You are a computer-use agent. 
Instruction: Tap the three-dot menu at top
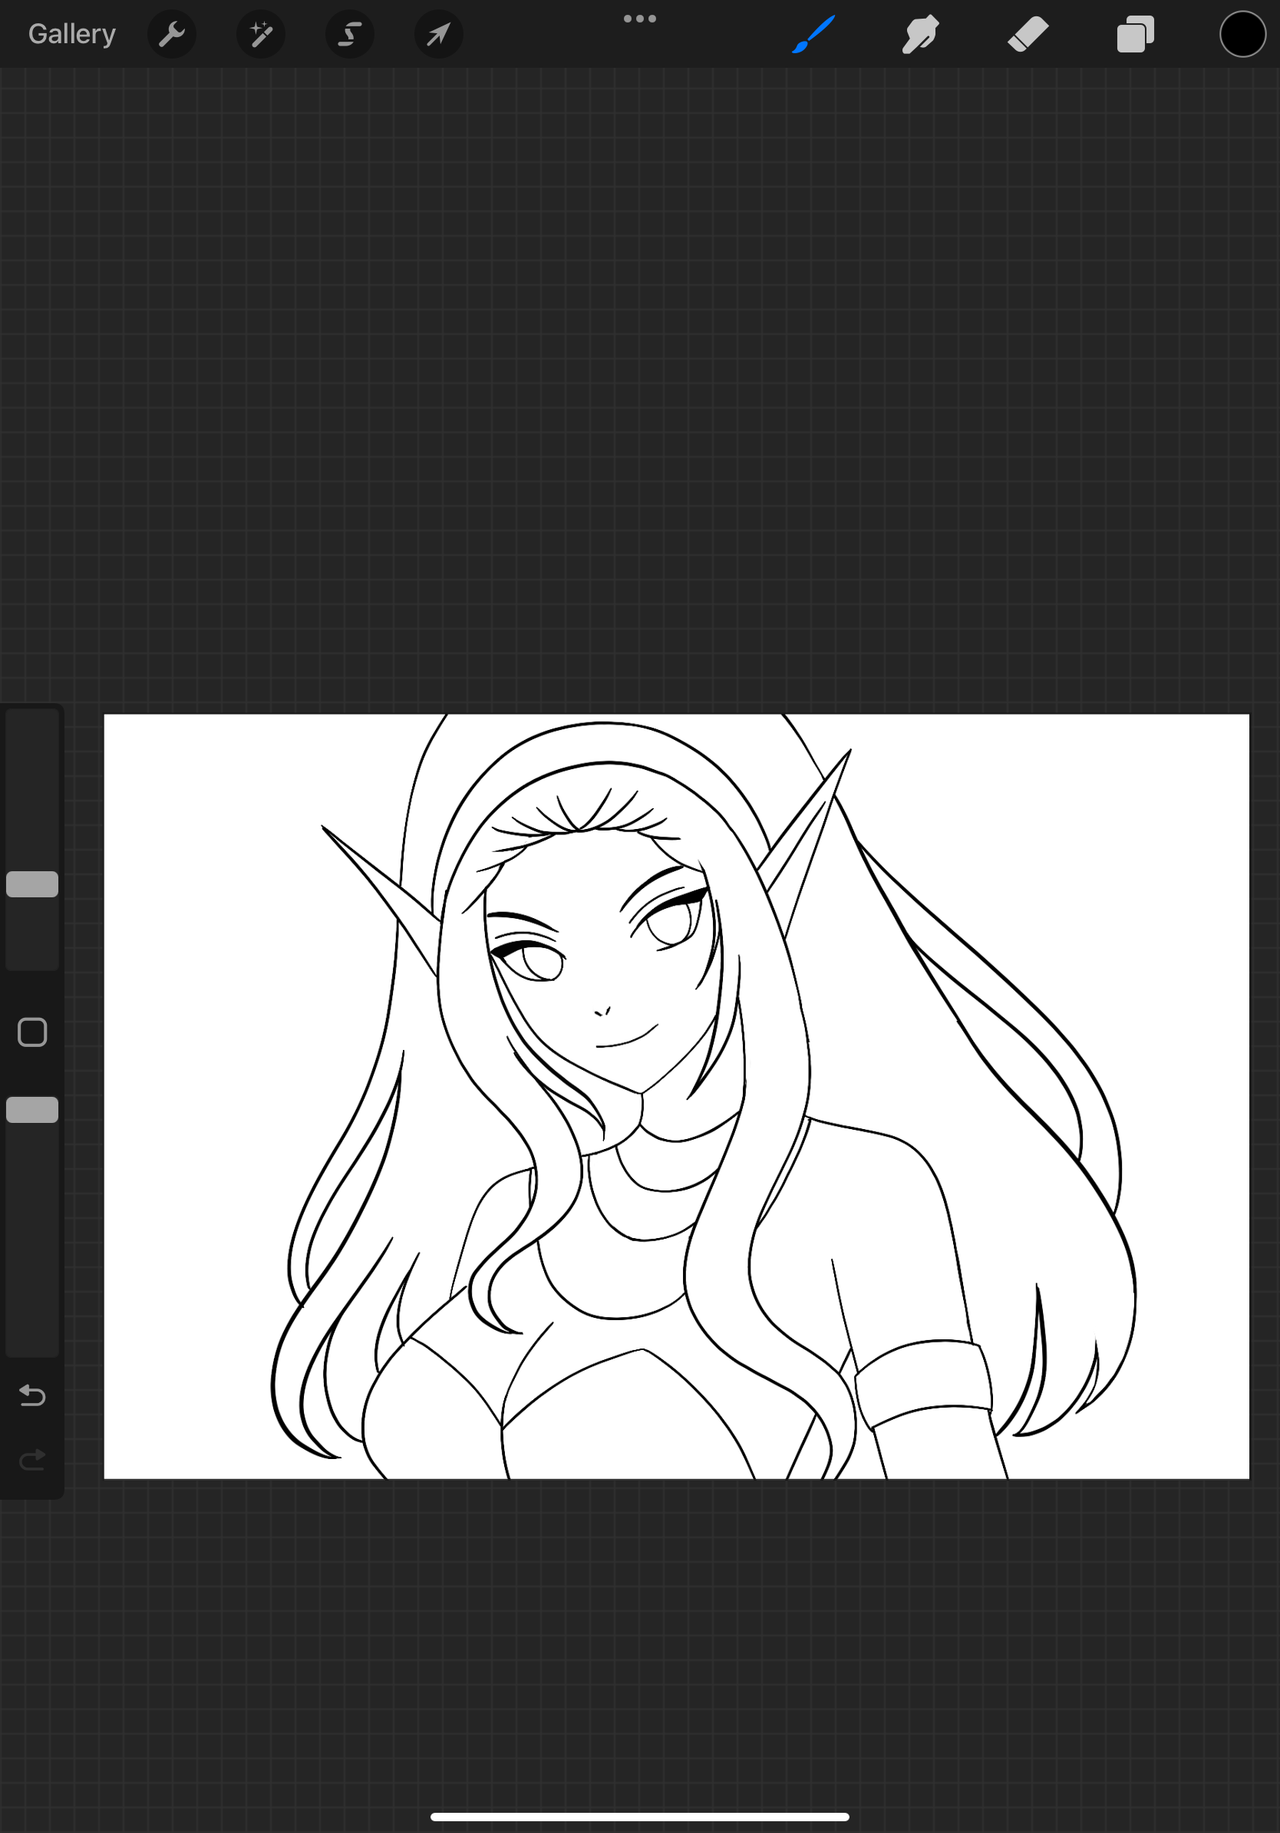click(640, 18)
